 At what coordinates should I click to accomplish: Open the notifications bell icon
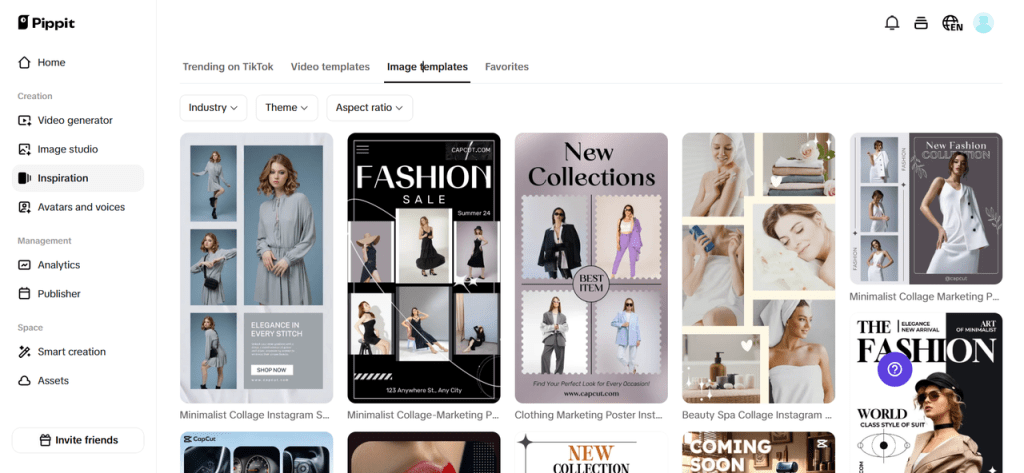tap(892, 23)
